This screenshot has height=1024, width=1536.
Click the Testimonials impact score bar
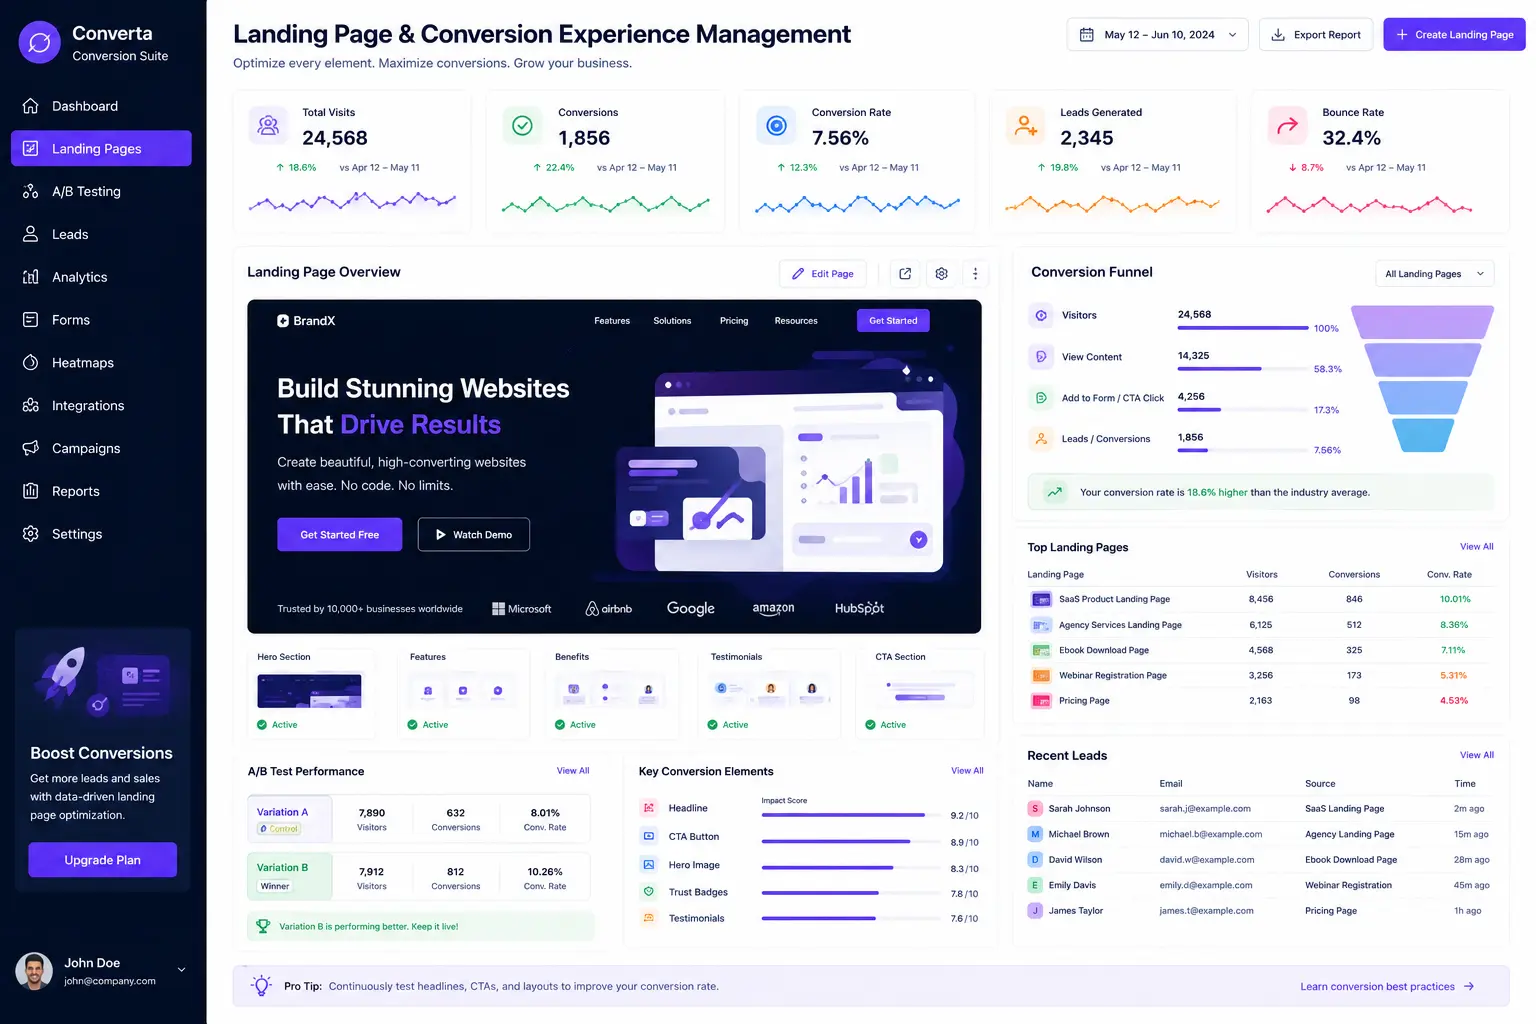pos(850,918)
